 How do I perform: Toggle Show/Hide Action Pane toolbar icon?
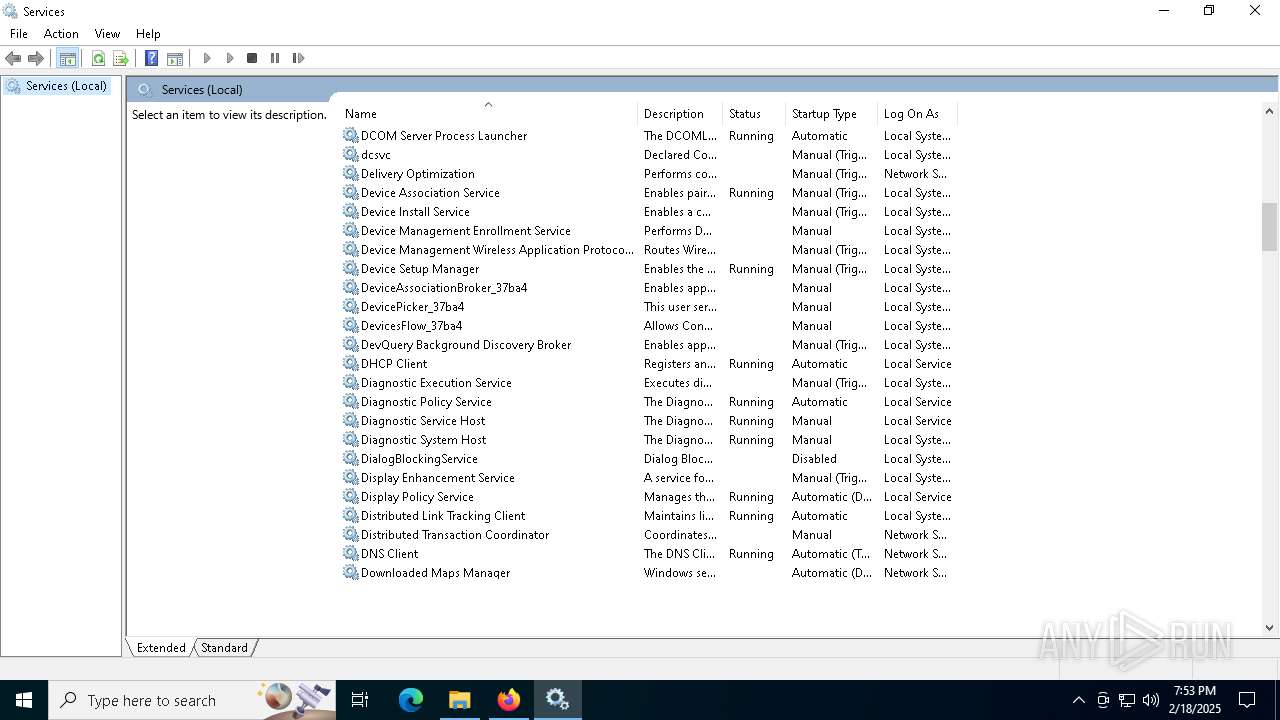tap(175, 58)
